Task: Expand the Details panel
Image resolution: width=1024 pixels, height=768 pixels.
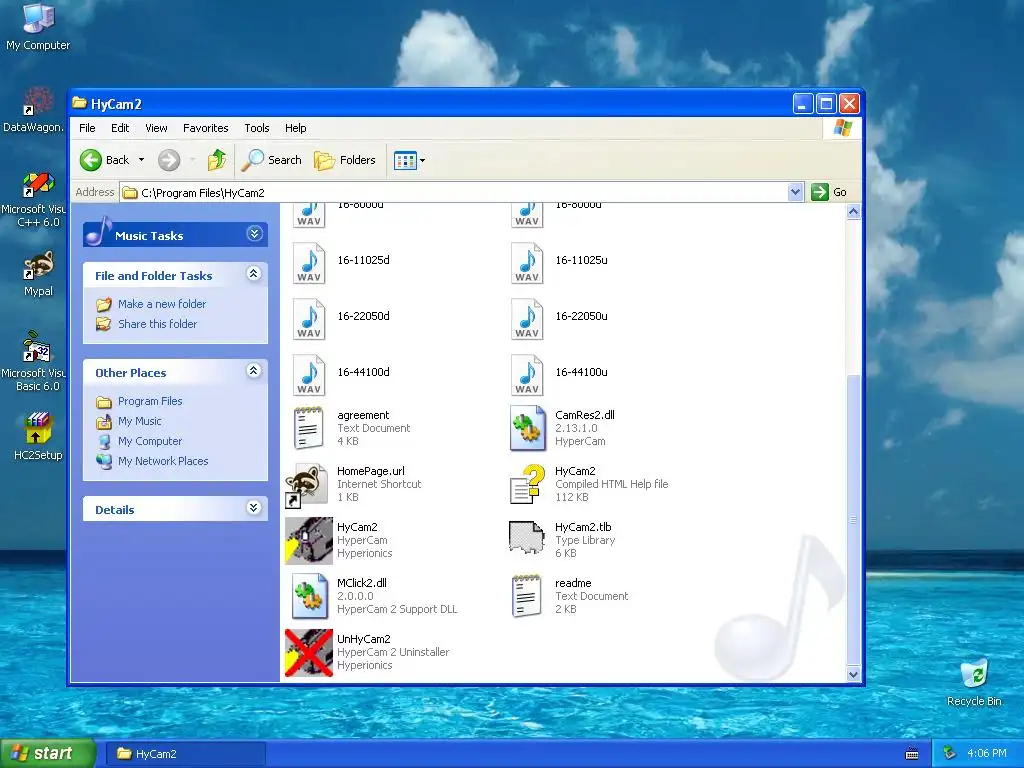Action: click(253, 508)
